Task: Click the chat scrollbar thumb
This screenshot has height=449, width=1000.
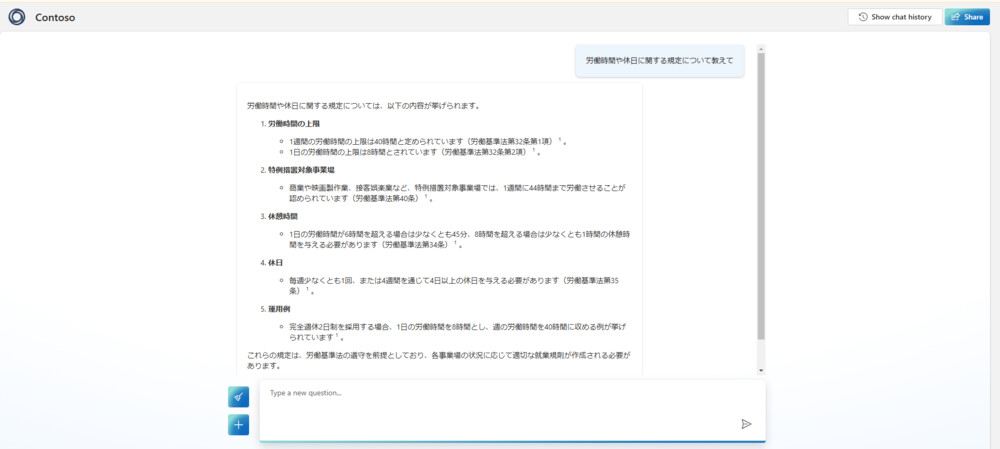Action: click(x=760, y=195)
